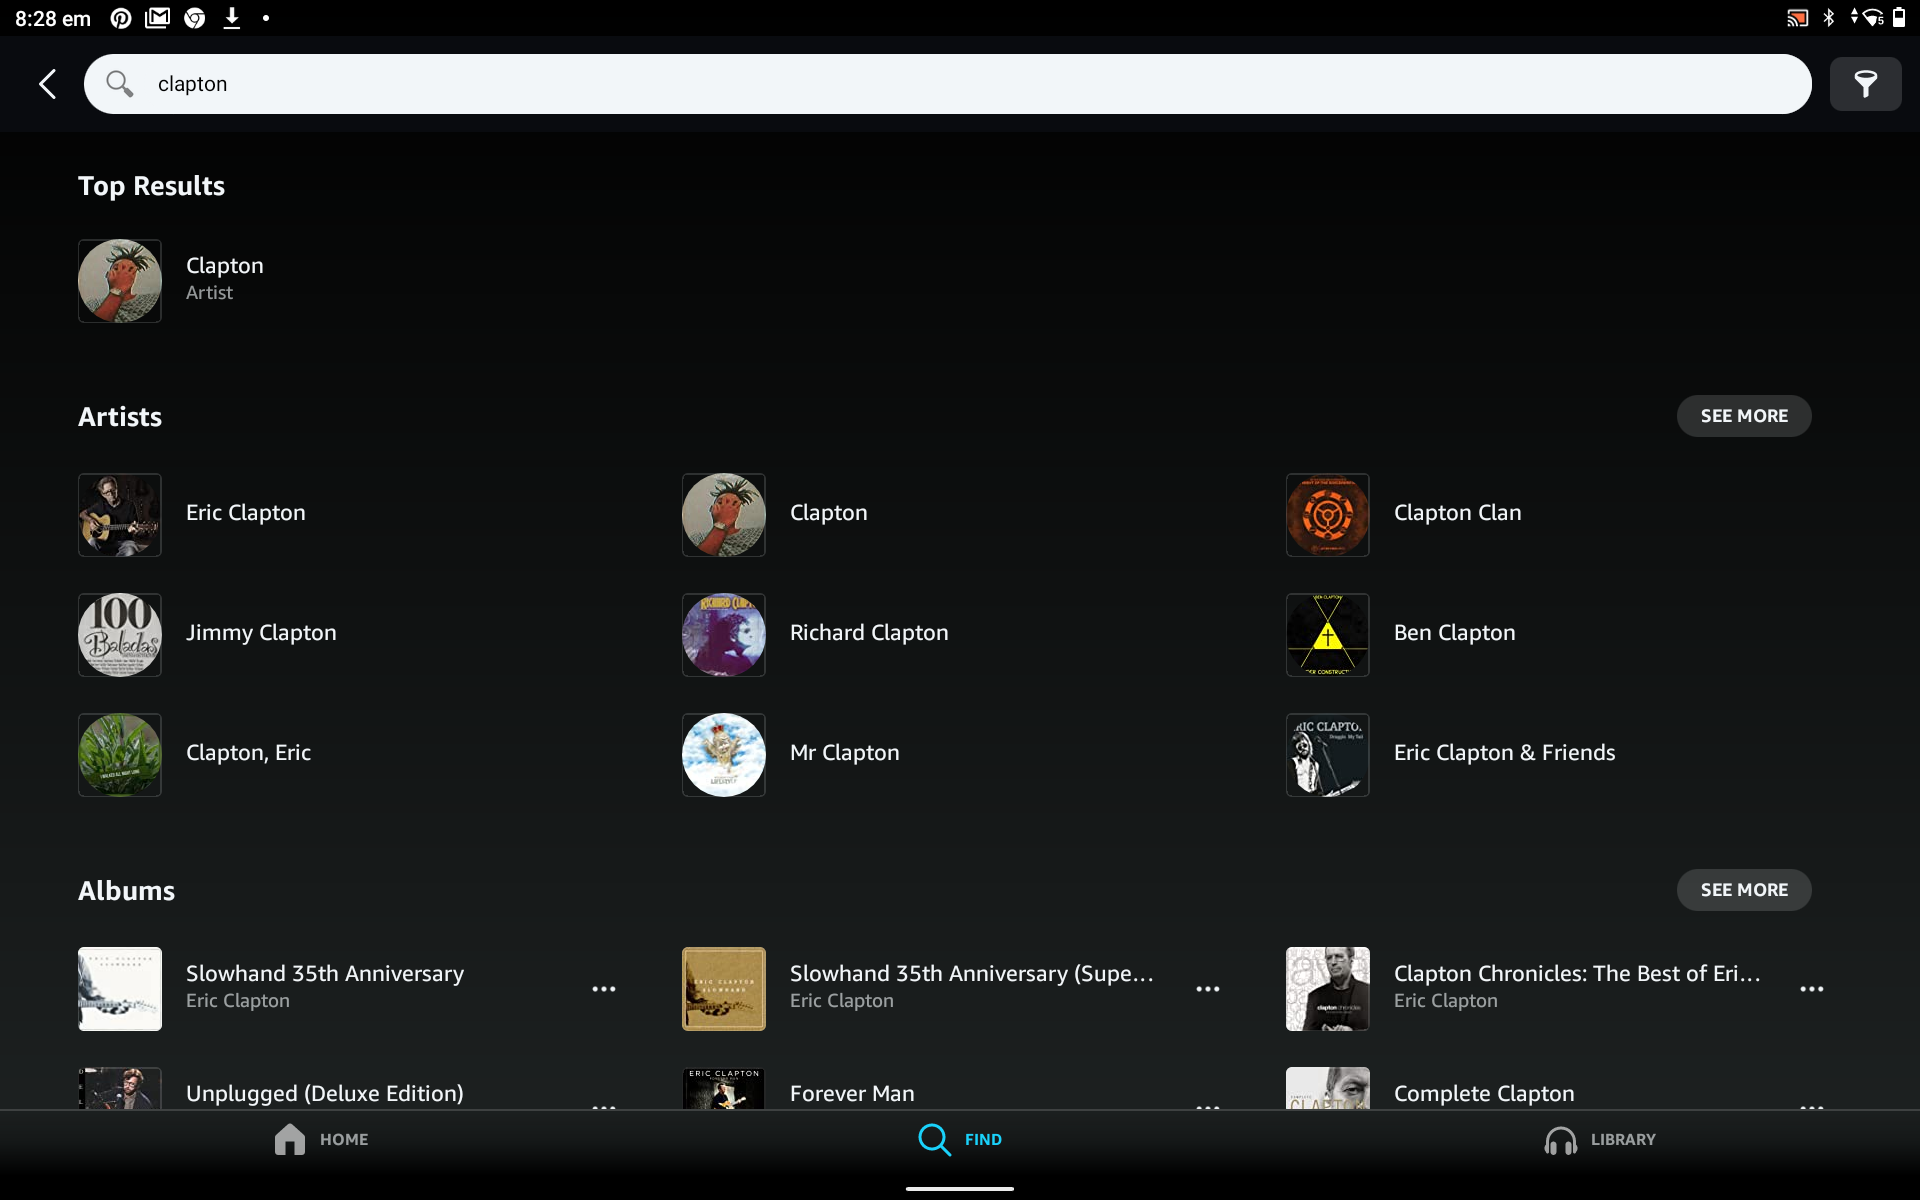
Task: Go back using the left arrow
Action: tap(47, 84)
